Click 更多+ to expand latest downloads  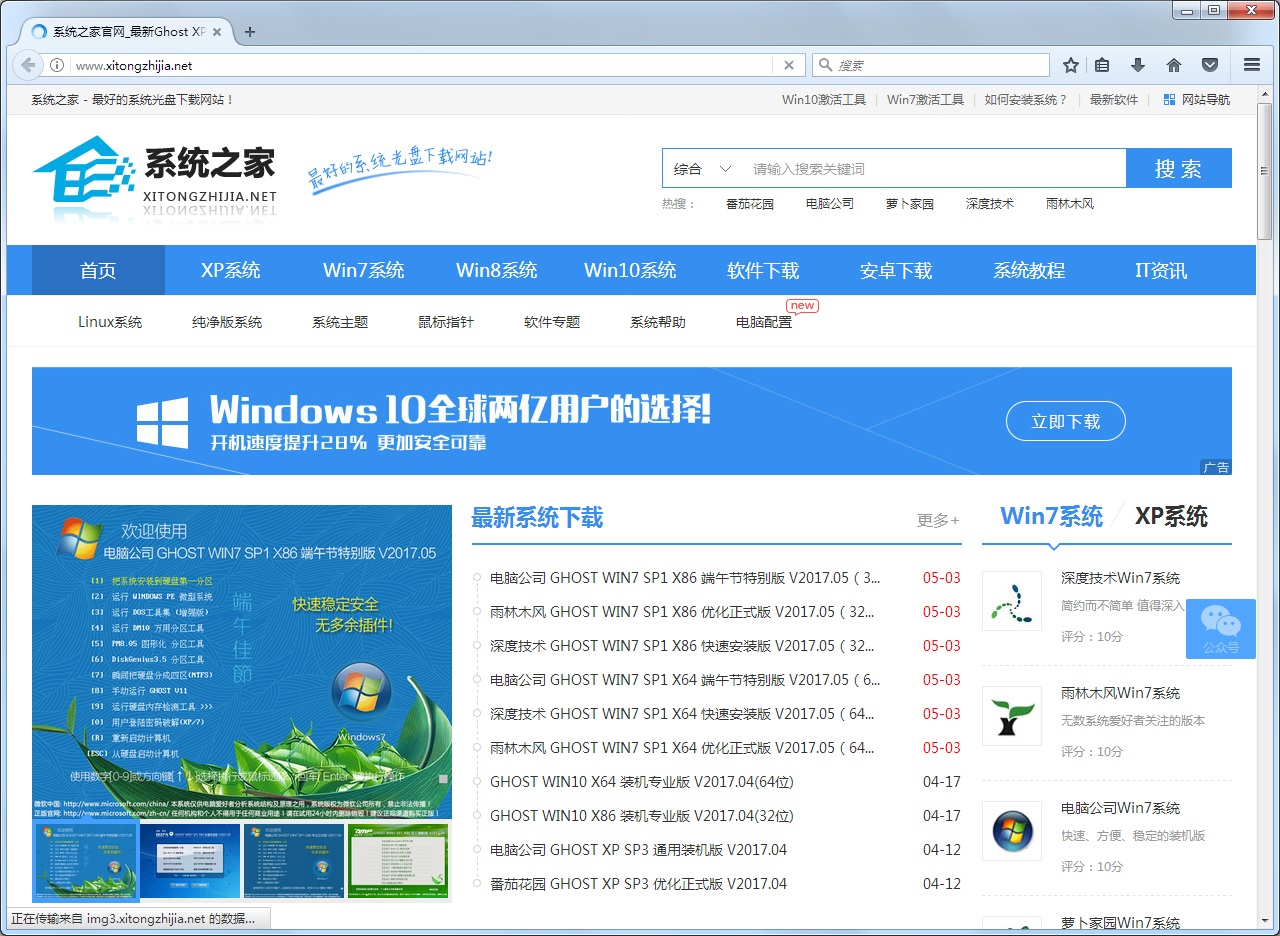[x=937, y=520]
